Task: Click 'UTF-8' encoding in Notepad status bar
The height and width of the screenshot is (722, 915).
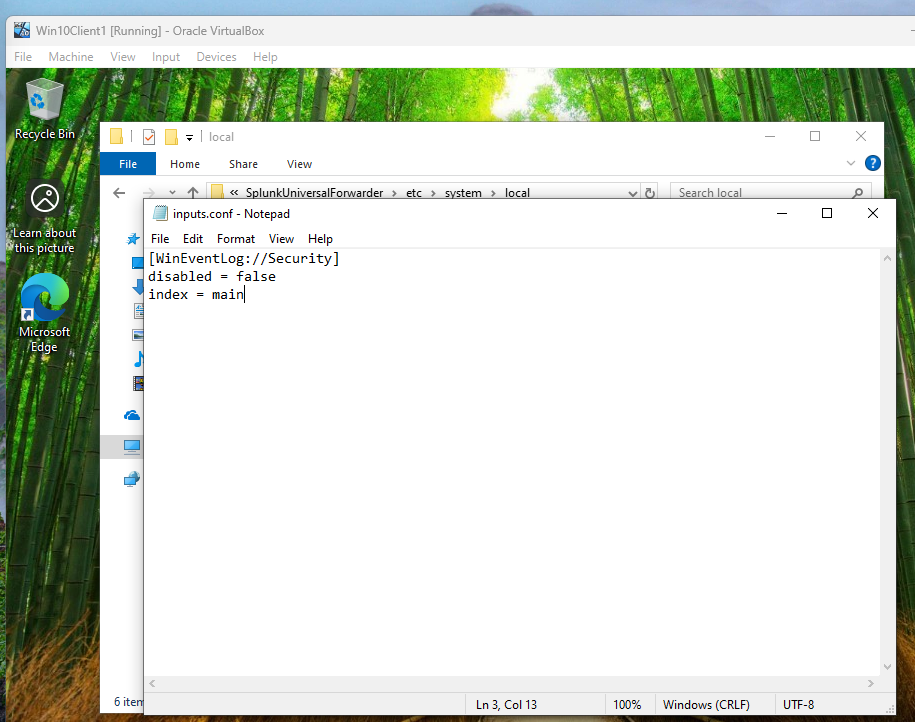Action: click(798, 705)
